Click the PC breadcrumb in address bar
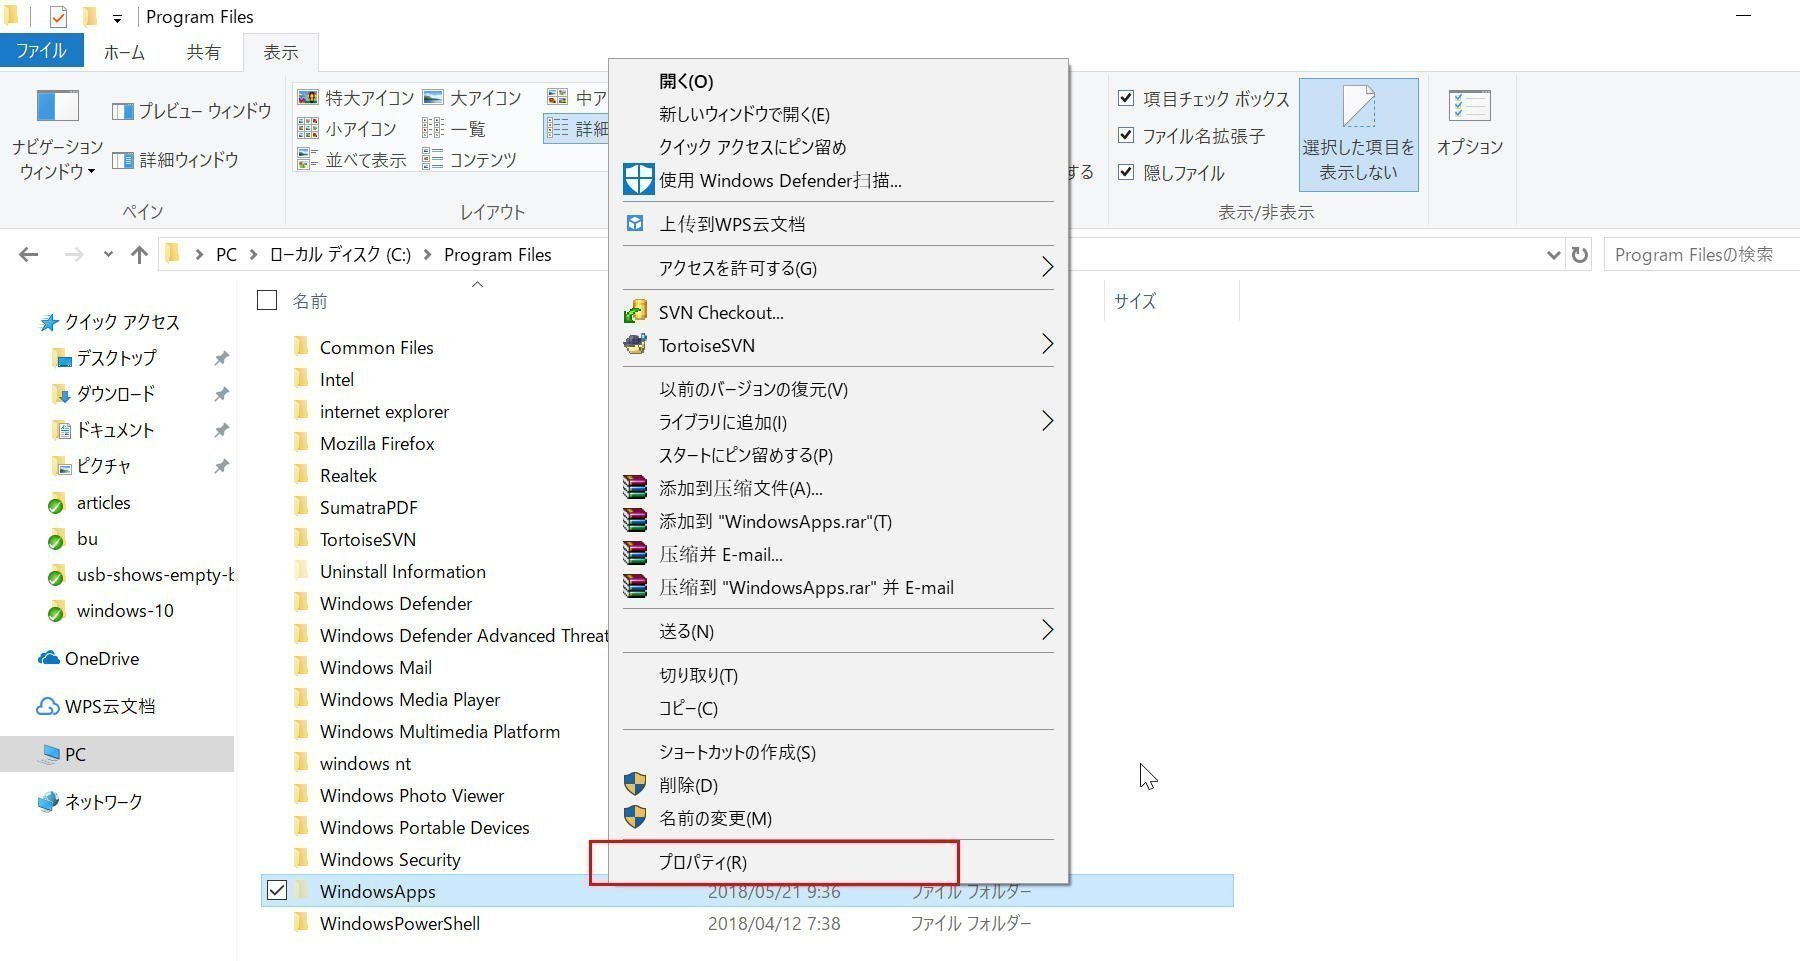1800x961 pixels. pos(227,255)
